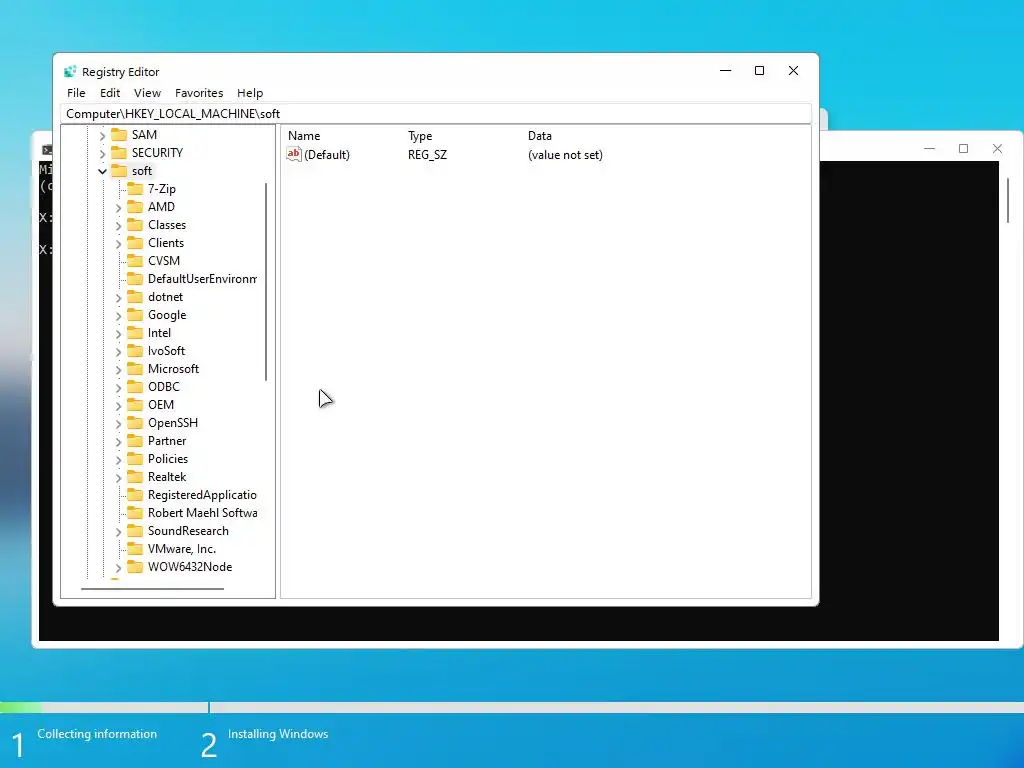Image resolution: width=1024 pixels, height=768 pixels.
Task: Select the soft folder icon
Action: (x=119, y=170)
